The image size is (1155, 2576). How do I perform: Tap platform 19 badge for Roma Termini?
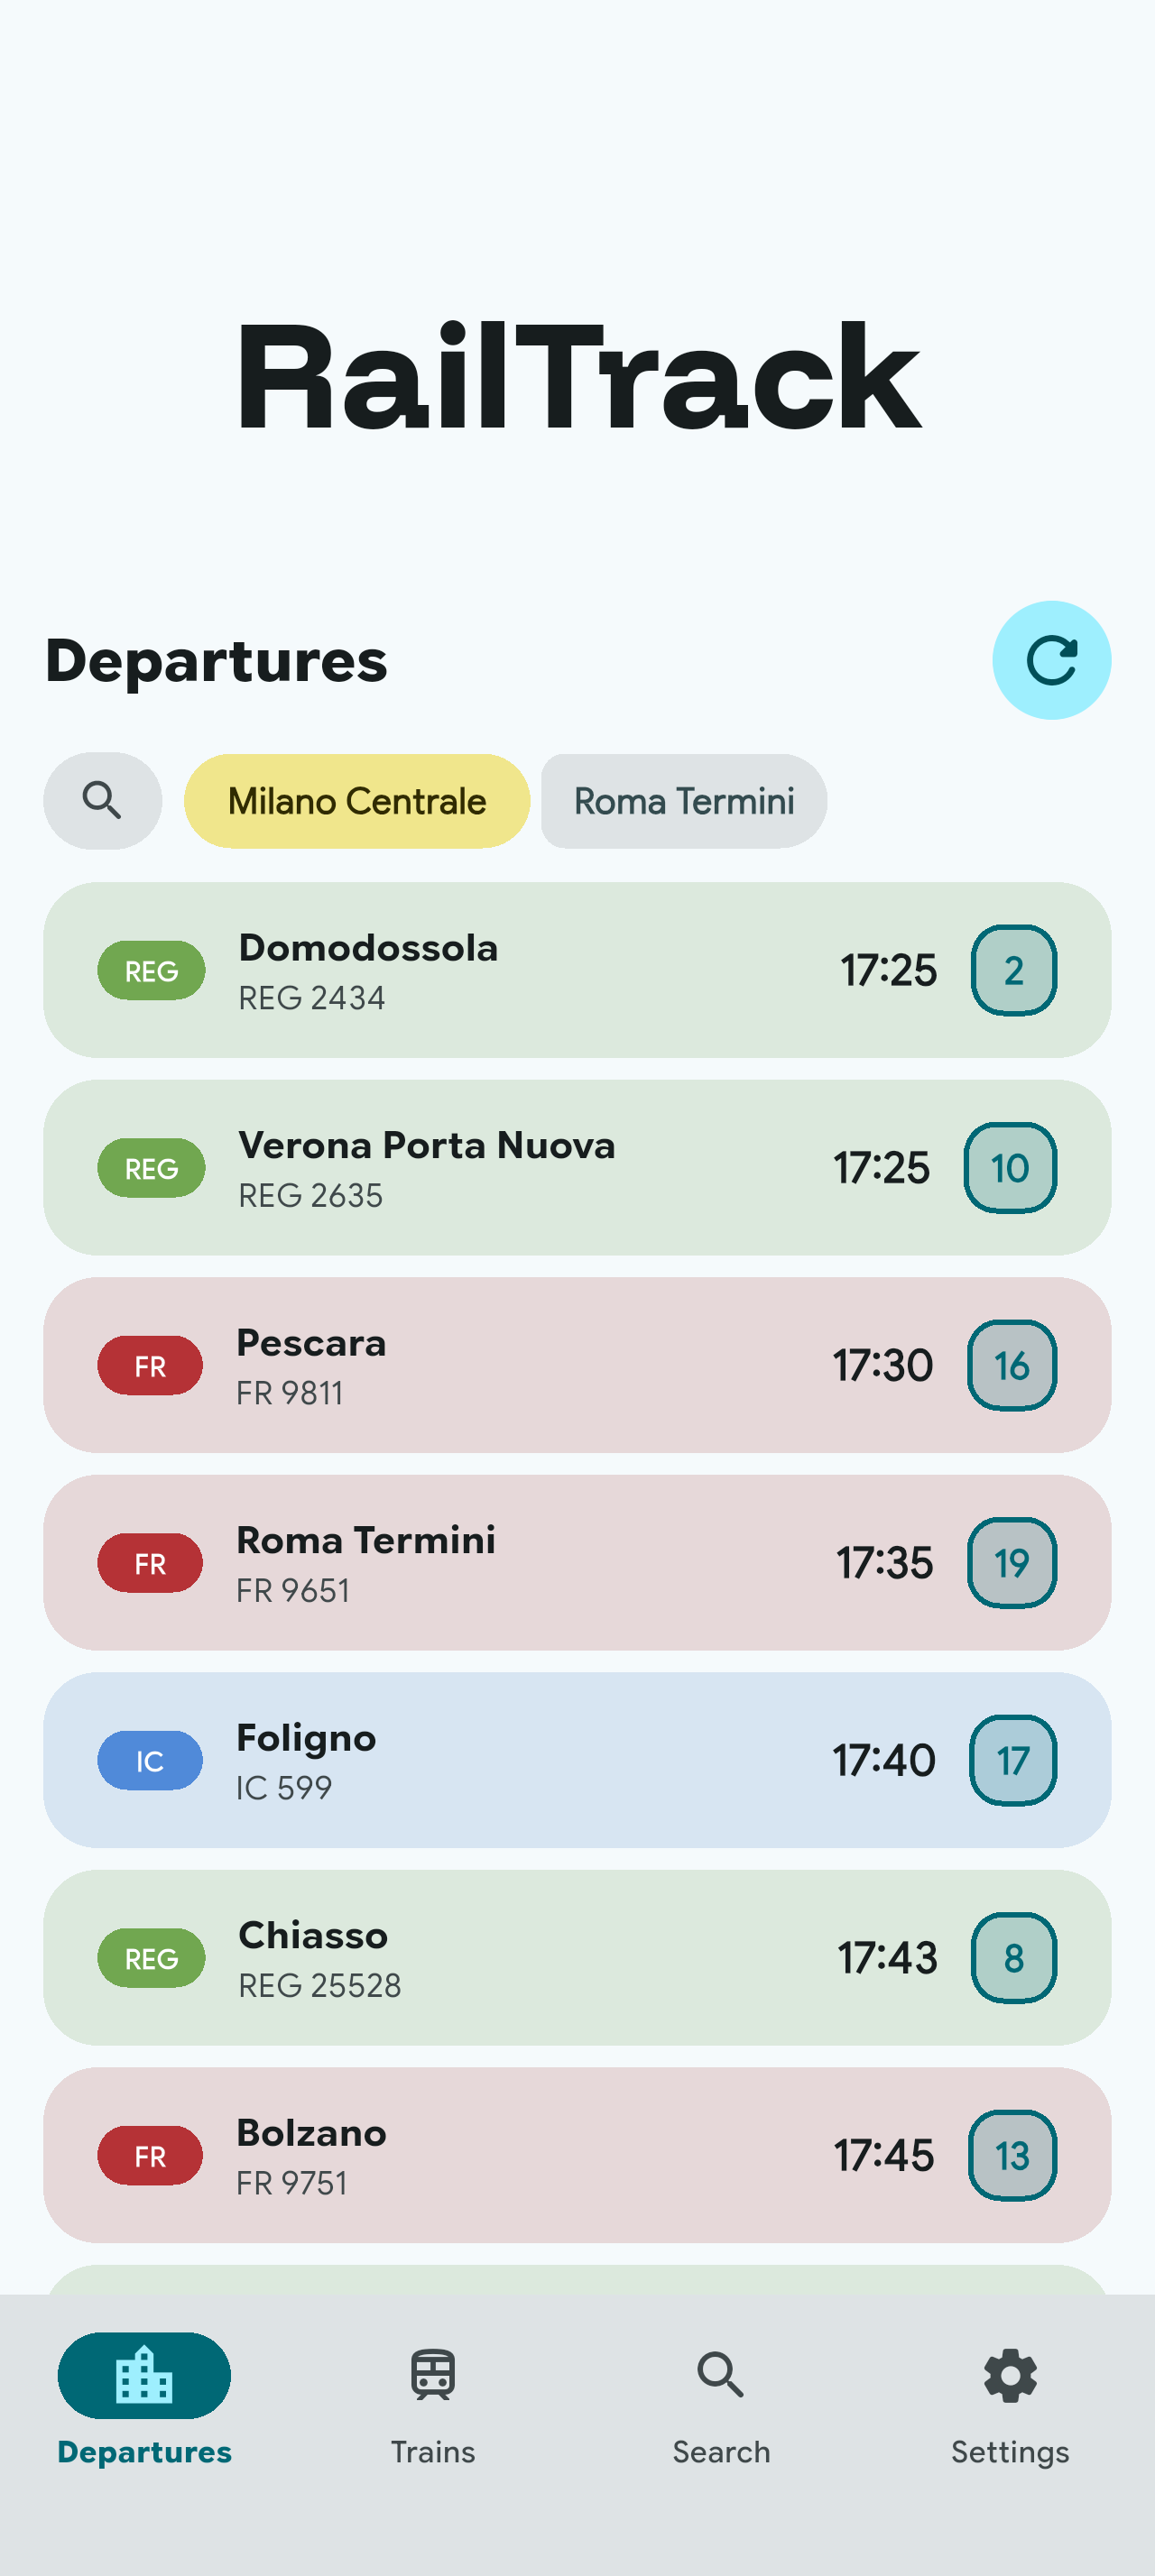coord(1012,1562)
